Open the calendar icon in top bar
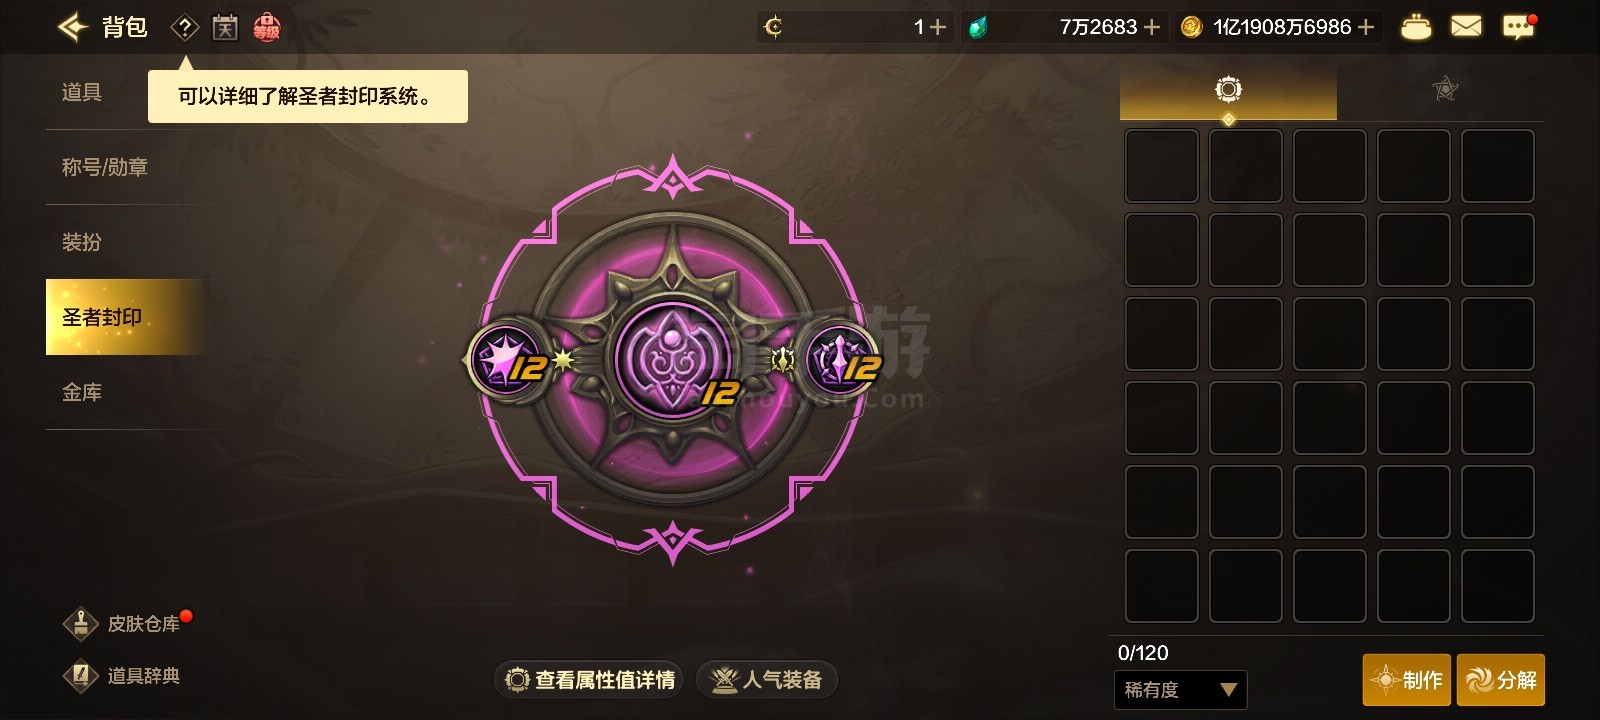 click(225, 28)
